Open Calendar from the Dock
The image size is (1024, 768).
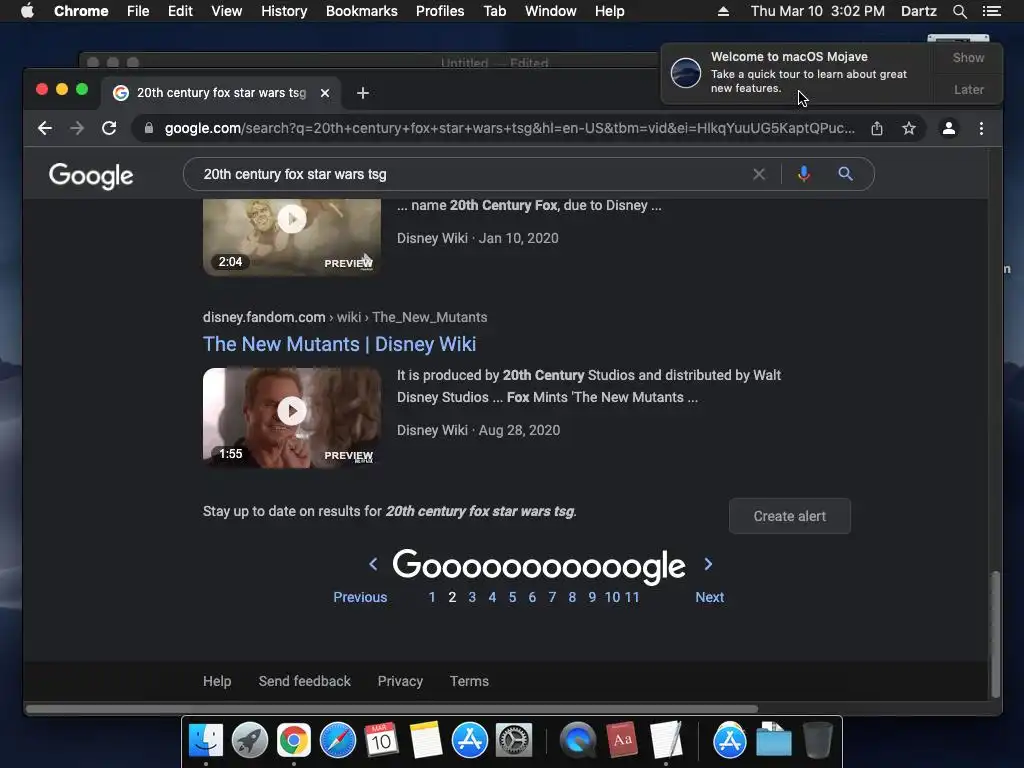point(381,741)
